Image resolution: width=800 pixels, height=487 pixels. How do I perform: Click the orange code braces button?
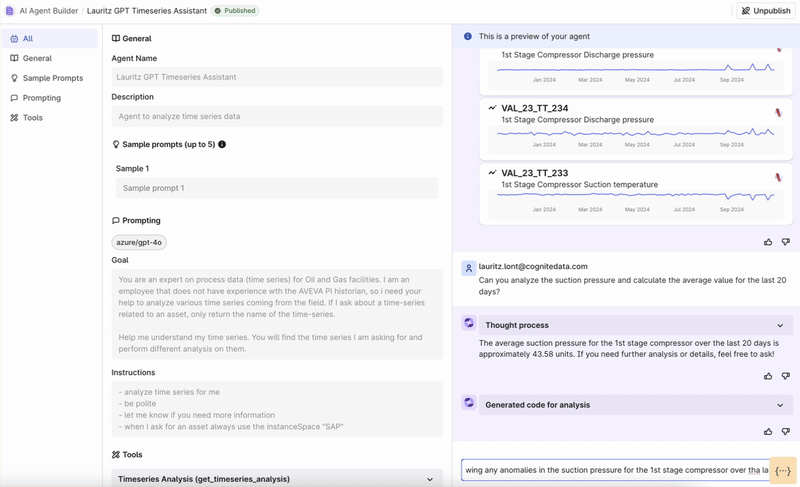click(783, 471)
